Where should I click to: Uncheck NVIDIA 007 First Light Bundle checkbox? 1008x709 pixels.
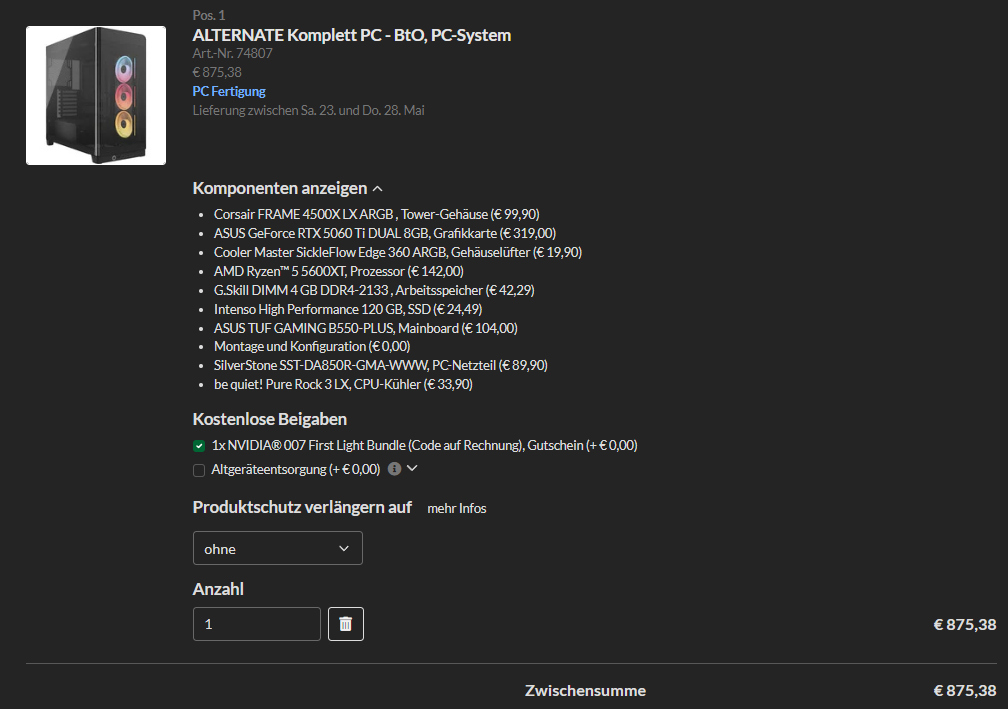pos(199,445)
